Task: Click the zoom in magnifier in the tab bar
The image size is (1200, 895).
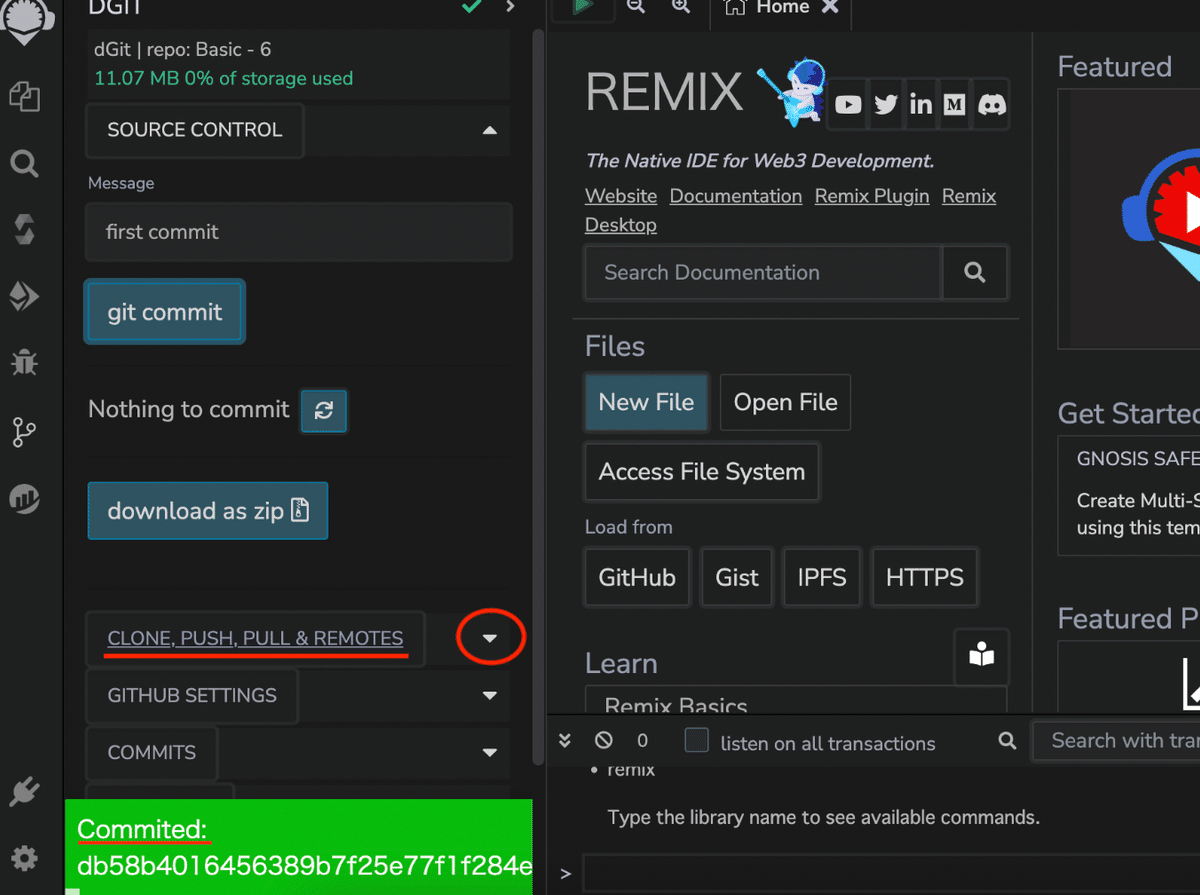Action: 681,6
